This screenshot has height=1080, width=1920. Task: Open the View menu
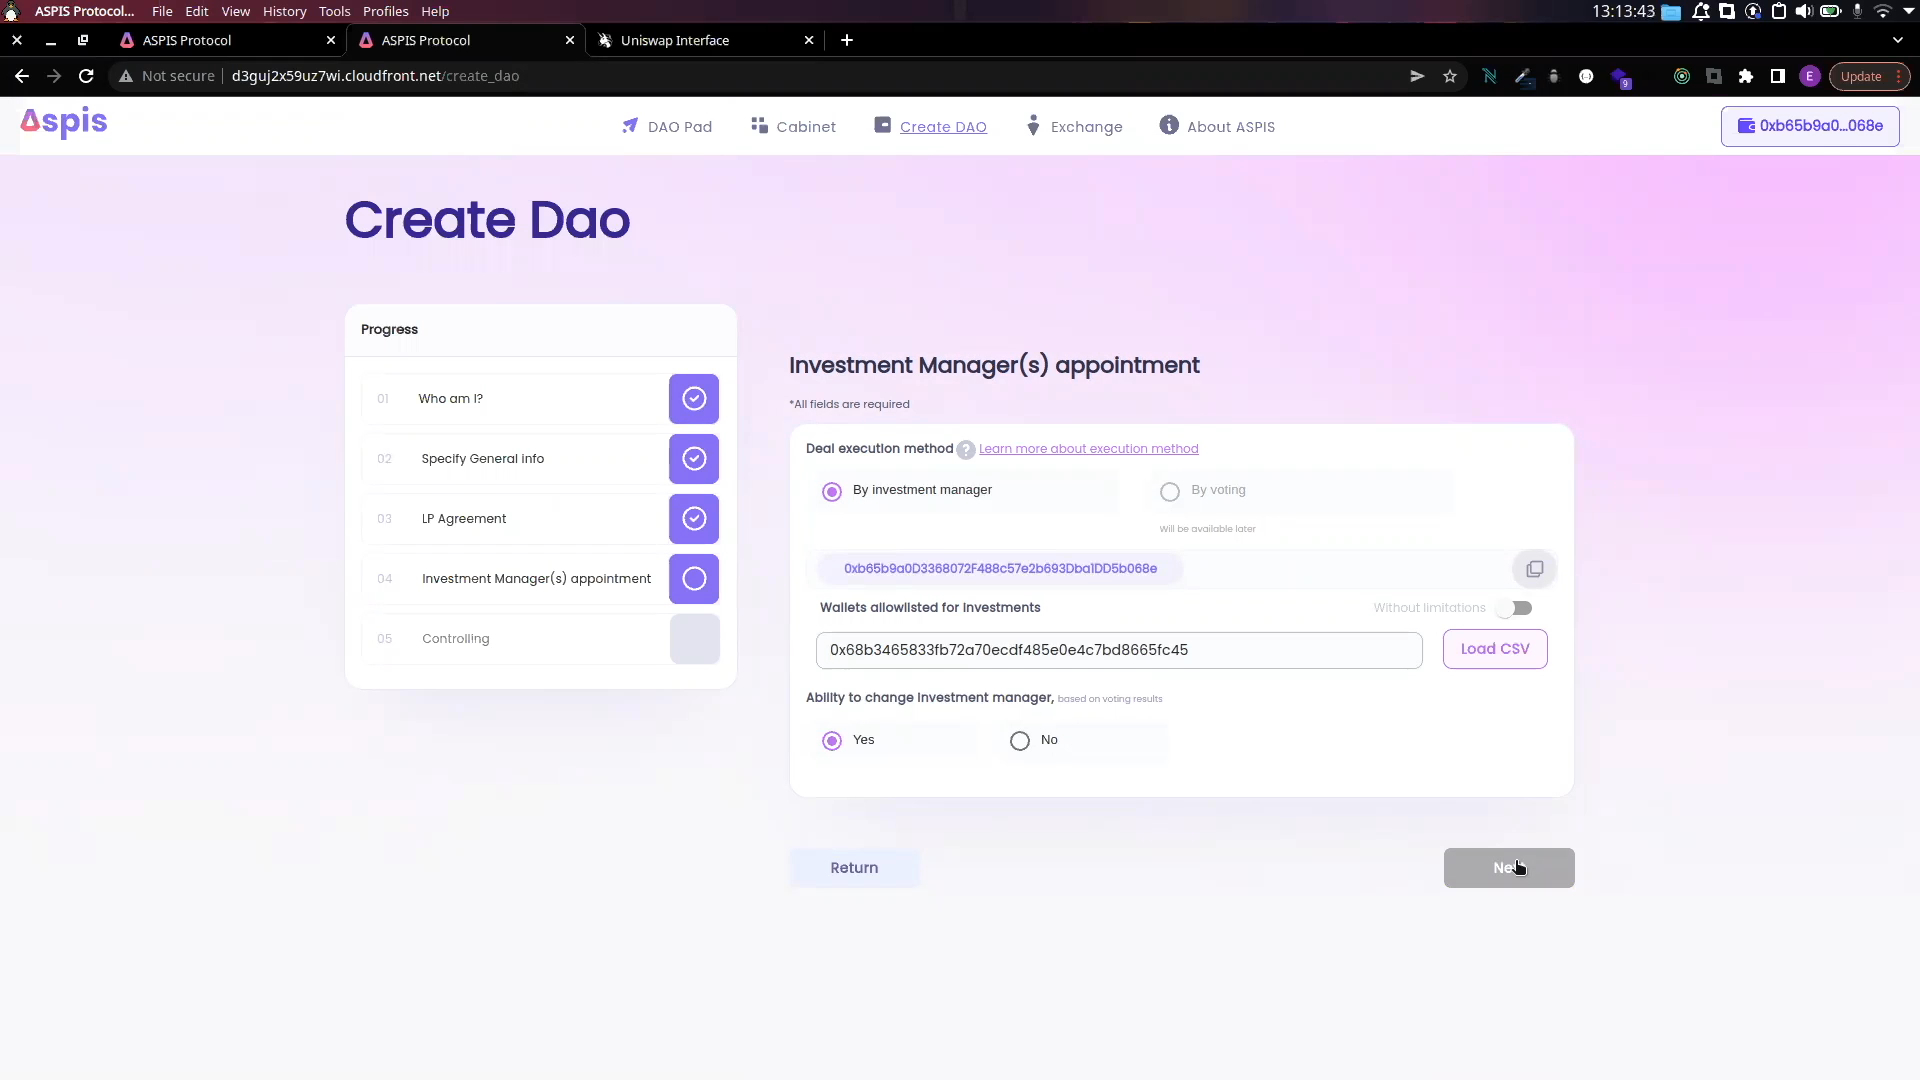click(x=236, y=11)
